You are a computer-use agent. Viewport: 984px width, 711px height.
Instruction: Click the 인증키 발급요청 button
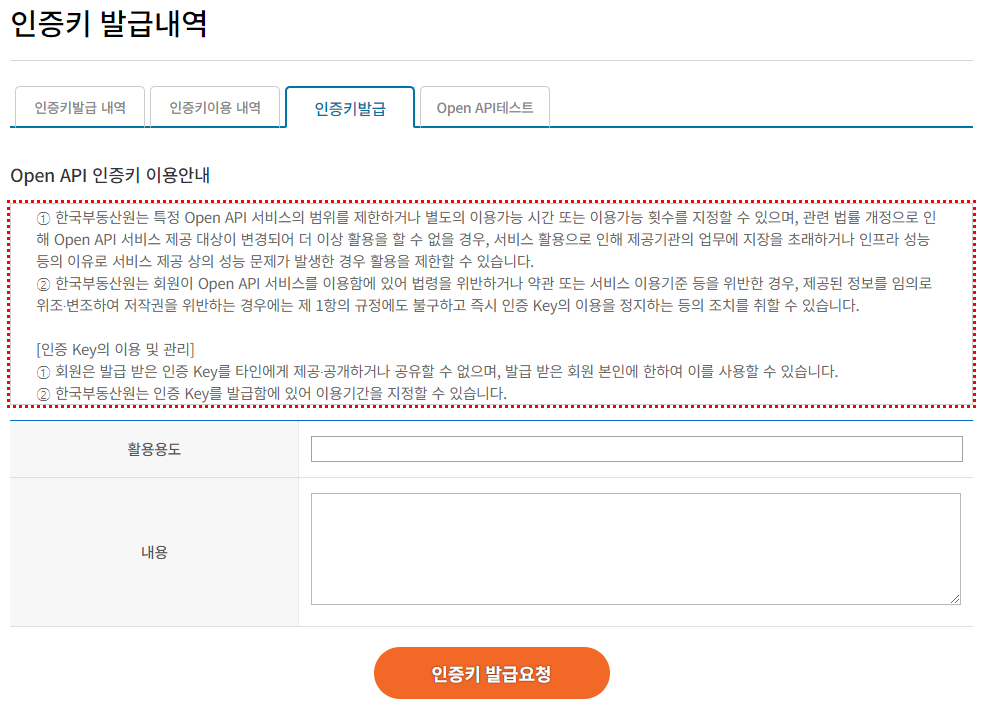click(x=491, y=673)
